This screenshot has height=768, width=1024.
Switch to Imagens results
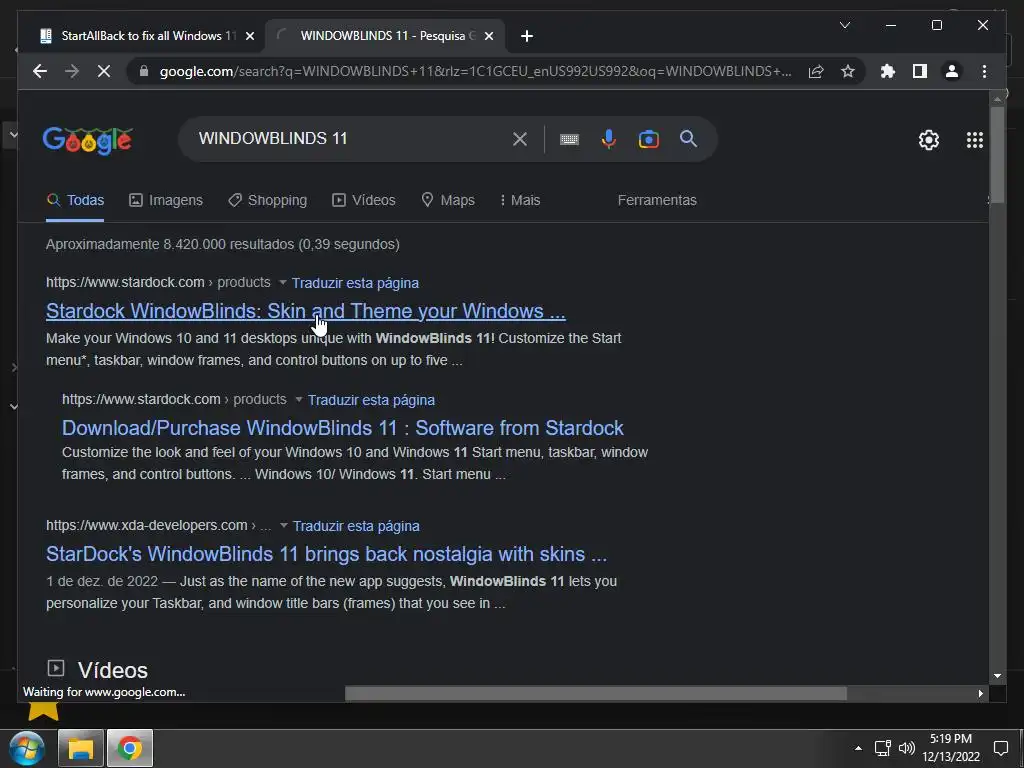click(166, 200)
